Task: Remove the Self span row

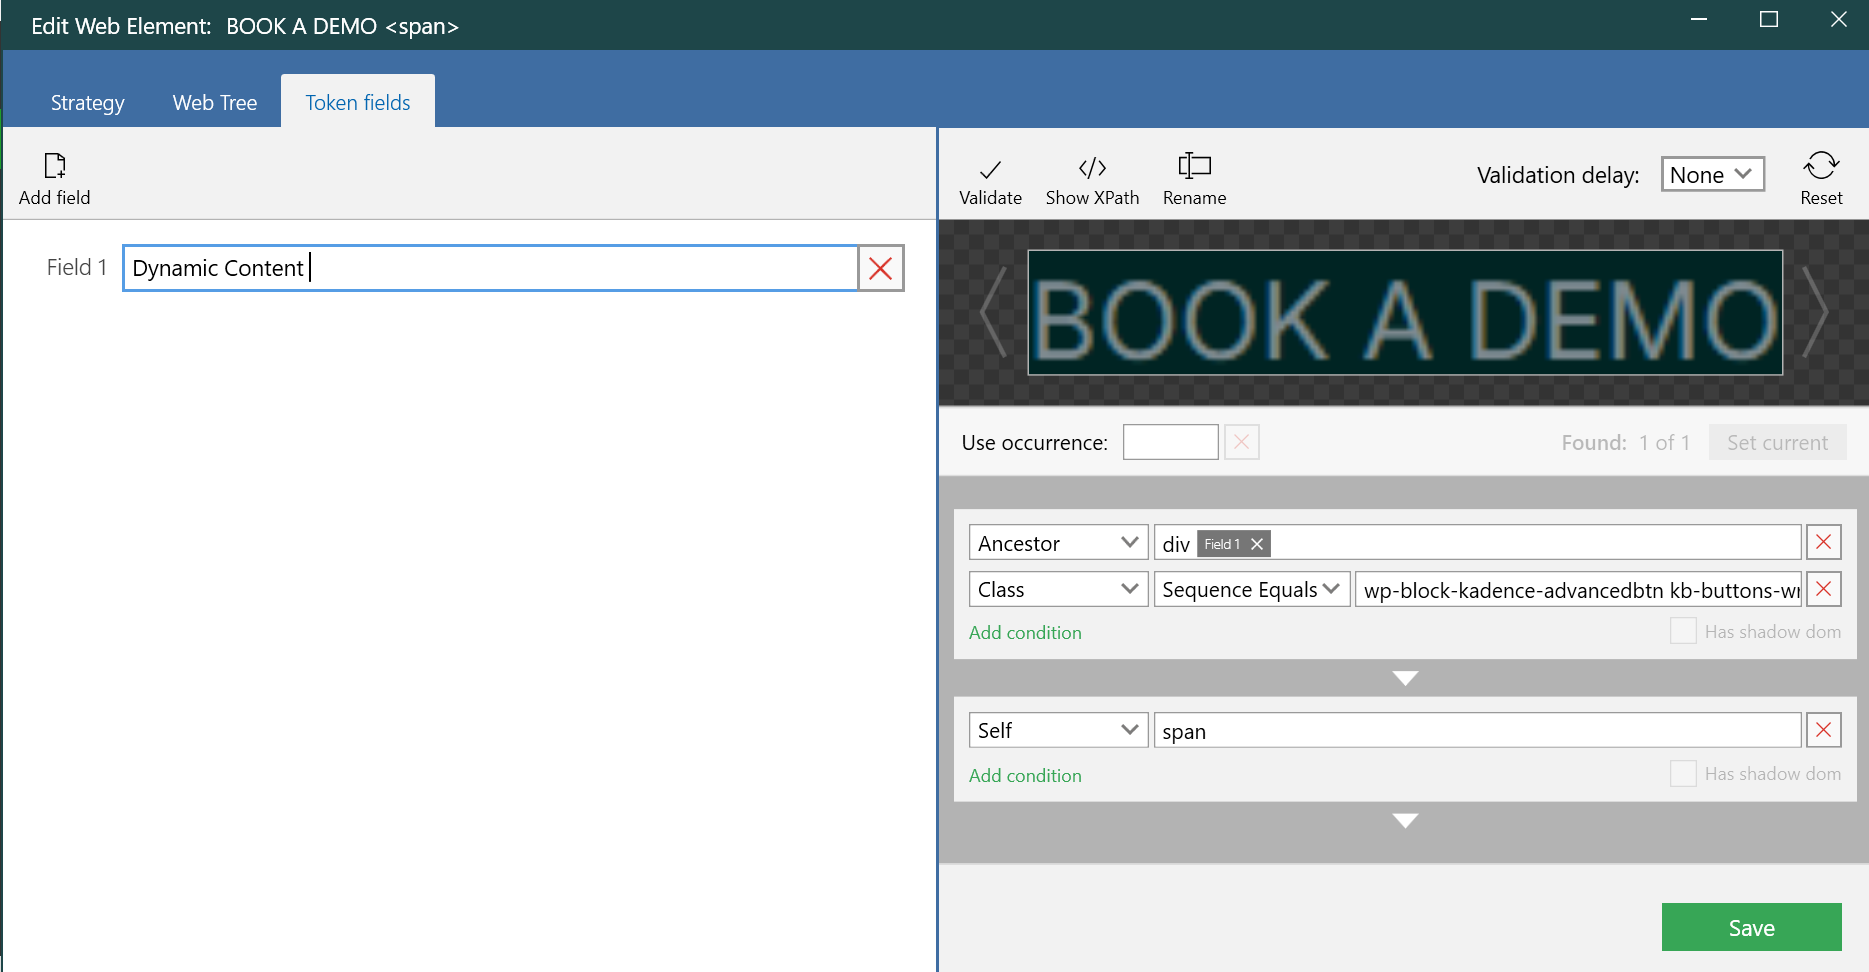Action: 1824,730
